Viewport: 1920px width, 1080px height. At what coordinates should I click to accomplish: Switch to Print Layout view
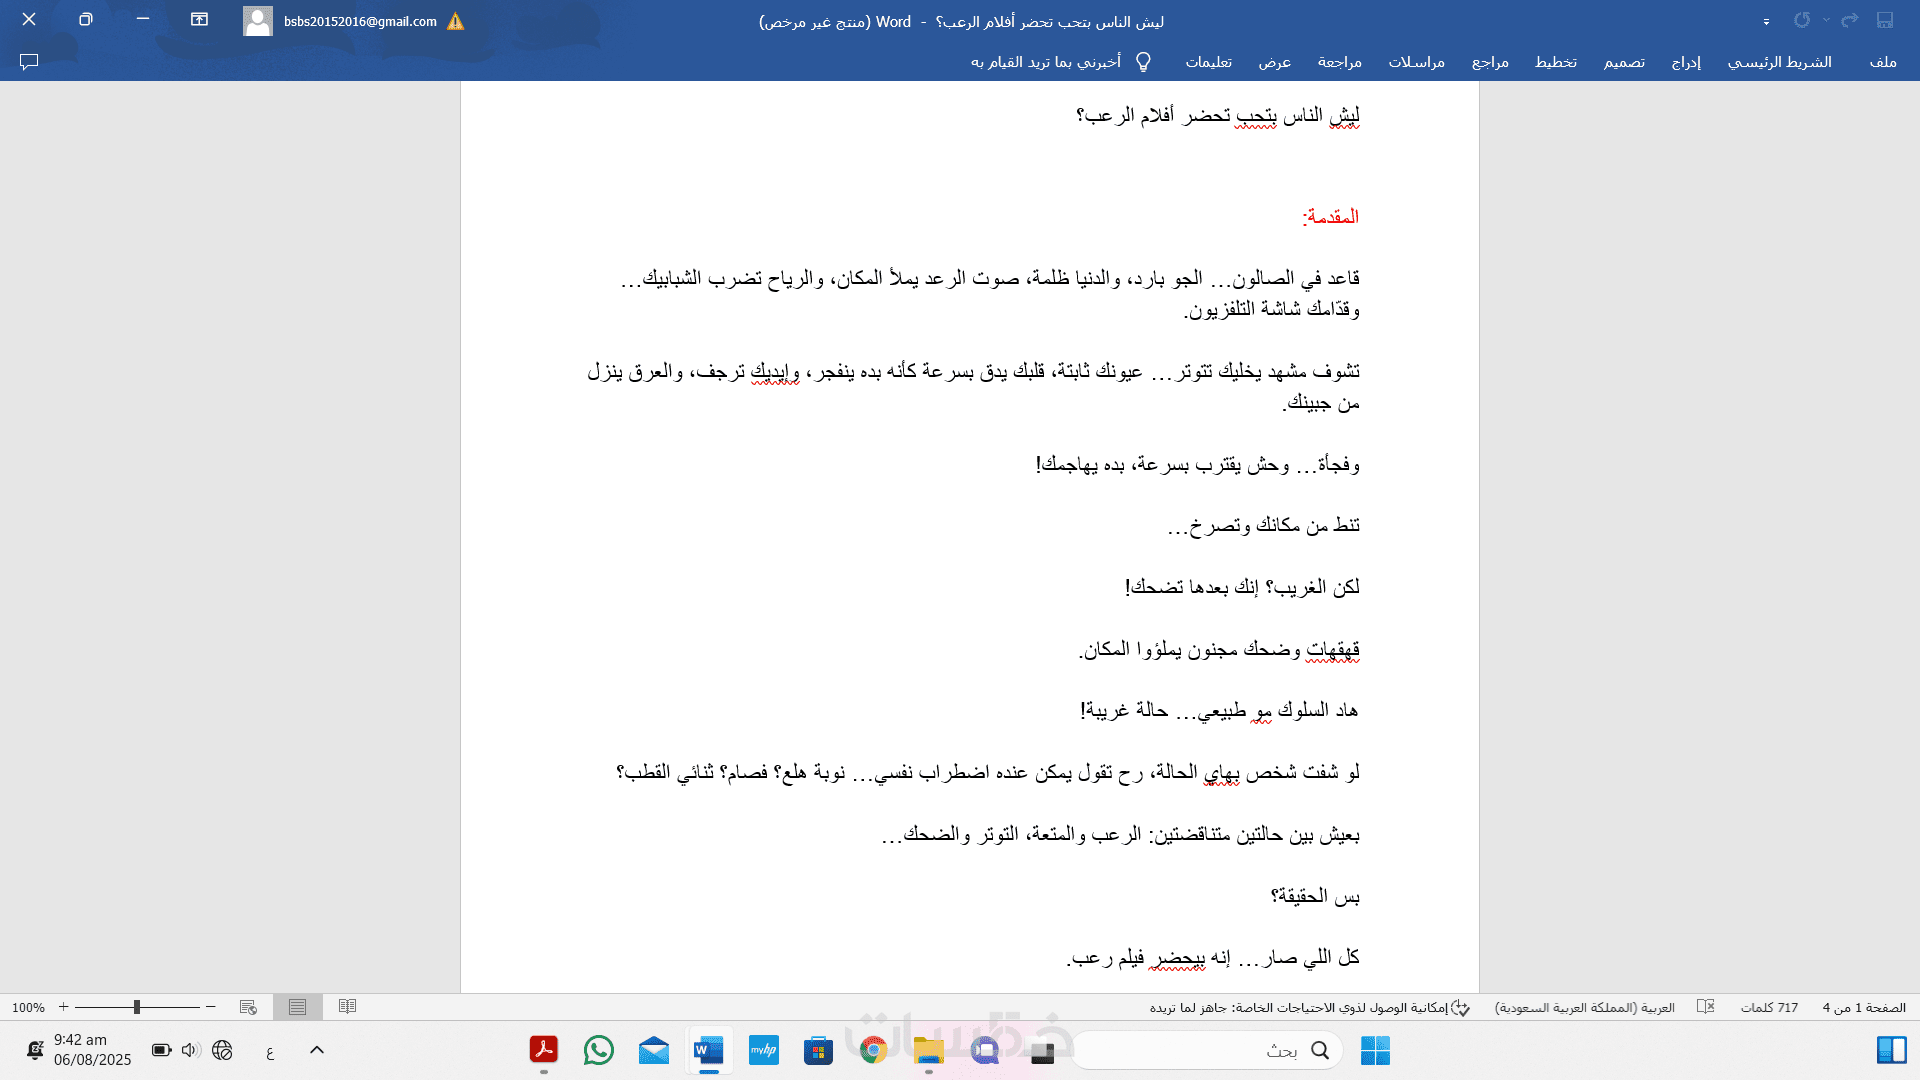click(x=298, y=1007)
